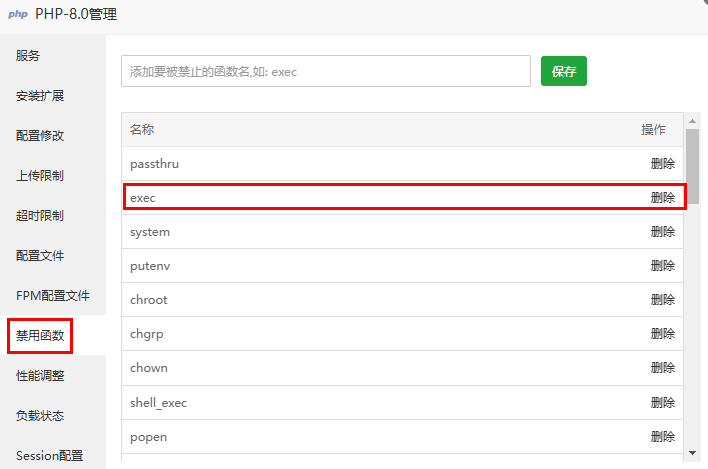Switch to the 性能调整 tab
Image resolution: width=708 pixels, height=469 pixels.
coord(40,376)
